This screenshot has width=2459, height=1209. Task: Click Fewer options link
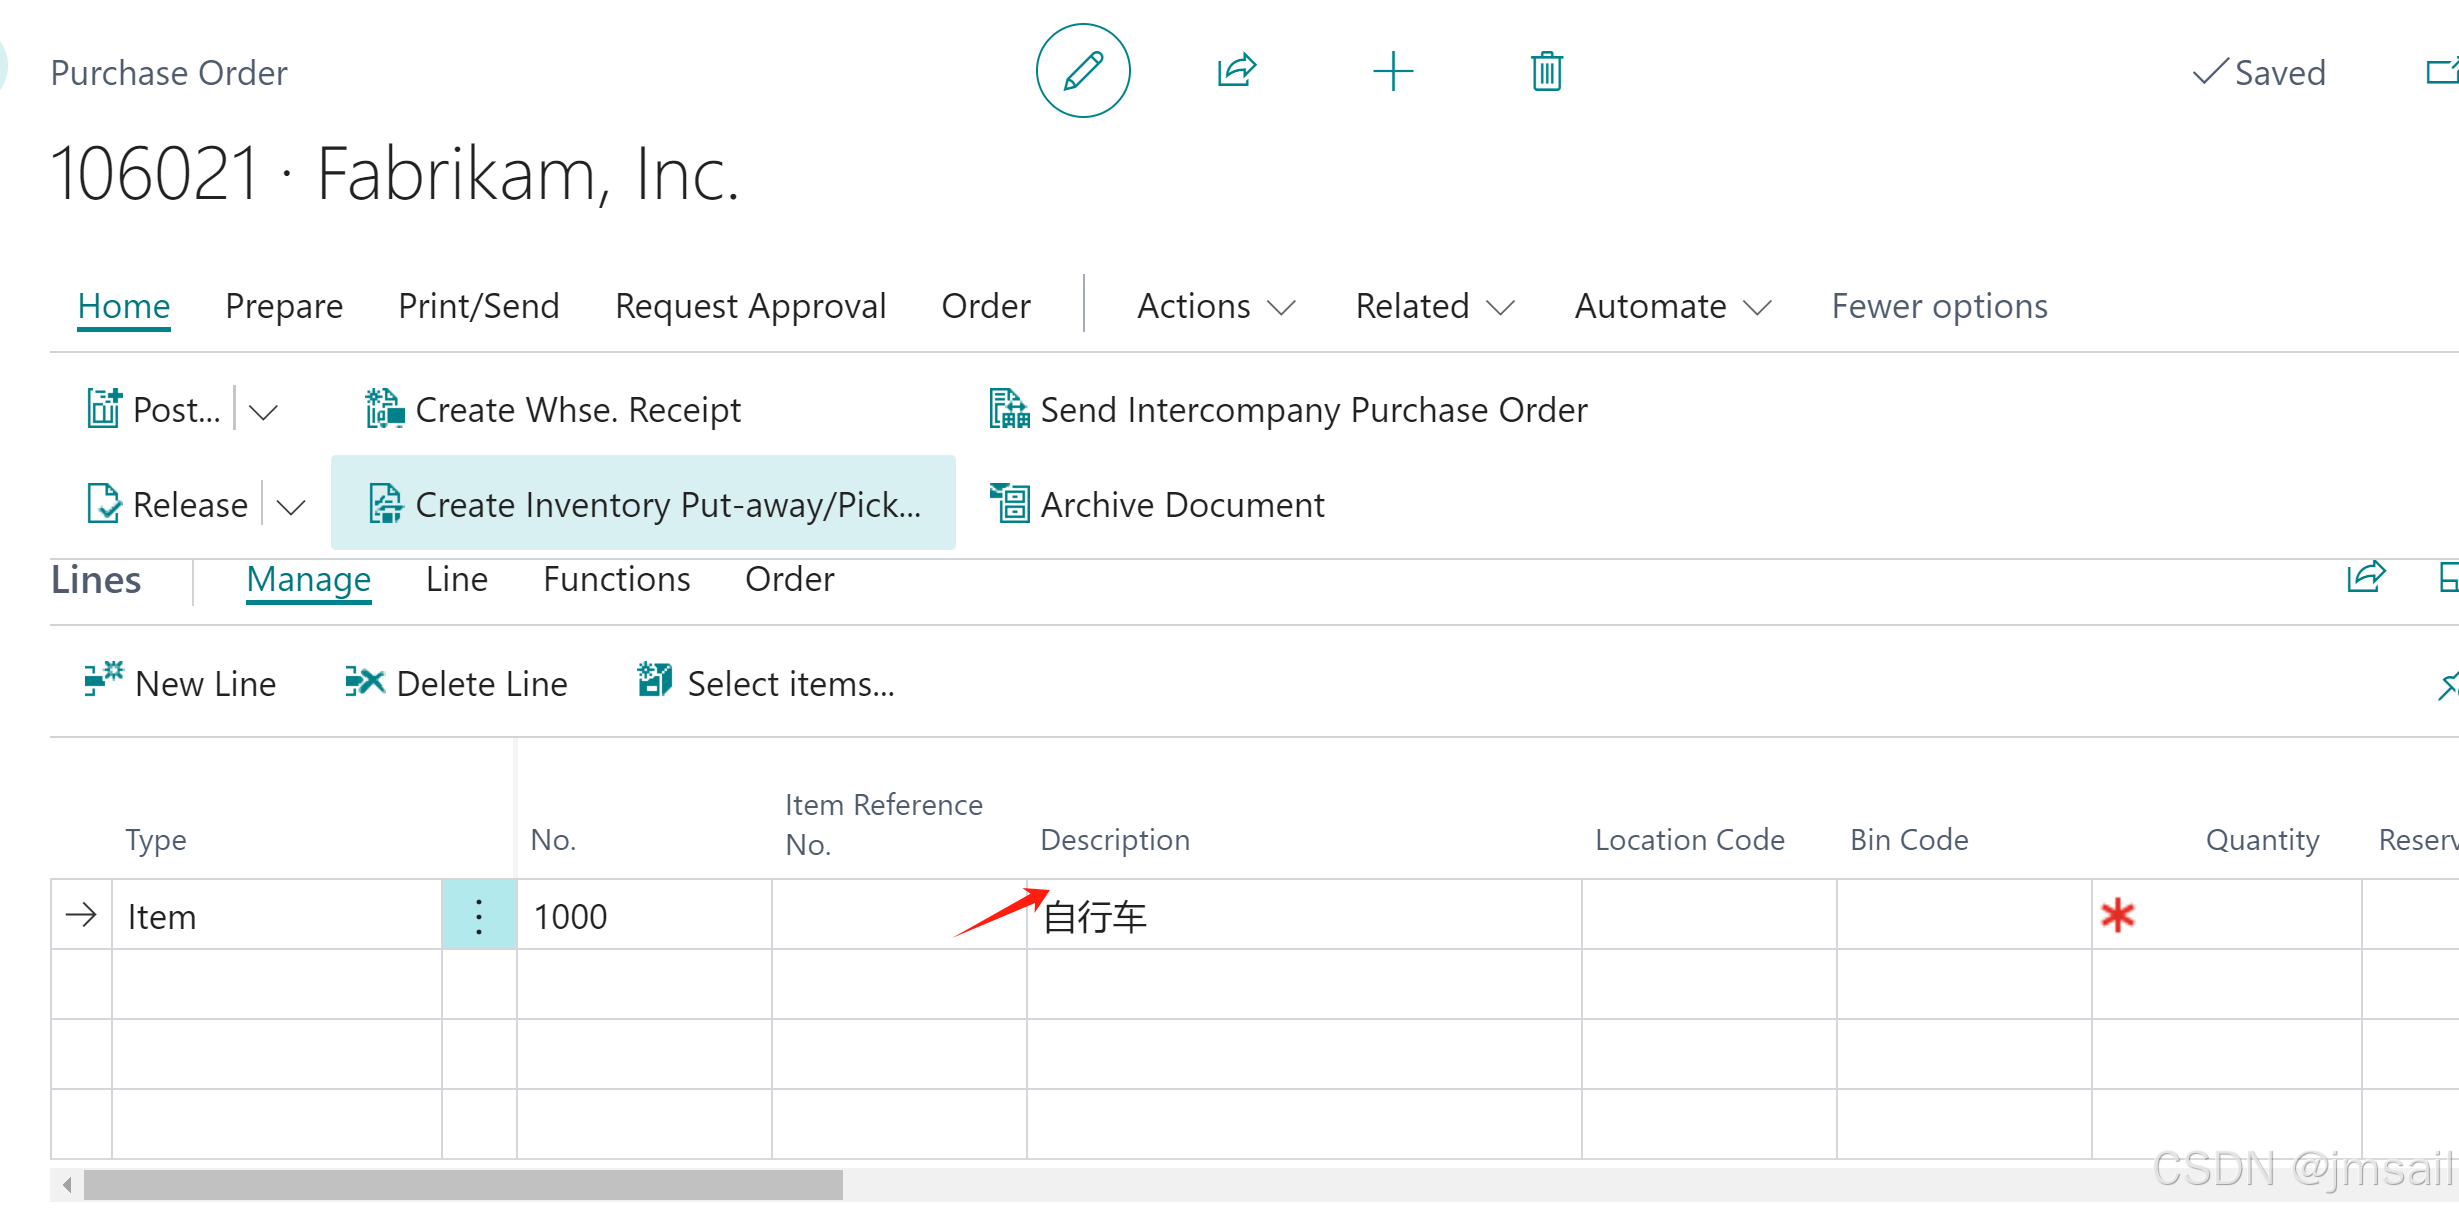1939,306
